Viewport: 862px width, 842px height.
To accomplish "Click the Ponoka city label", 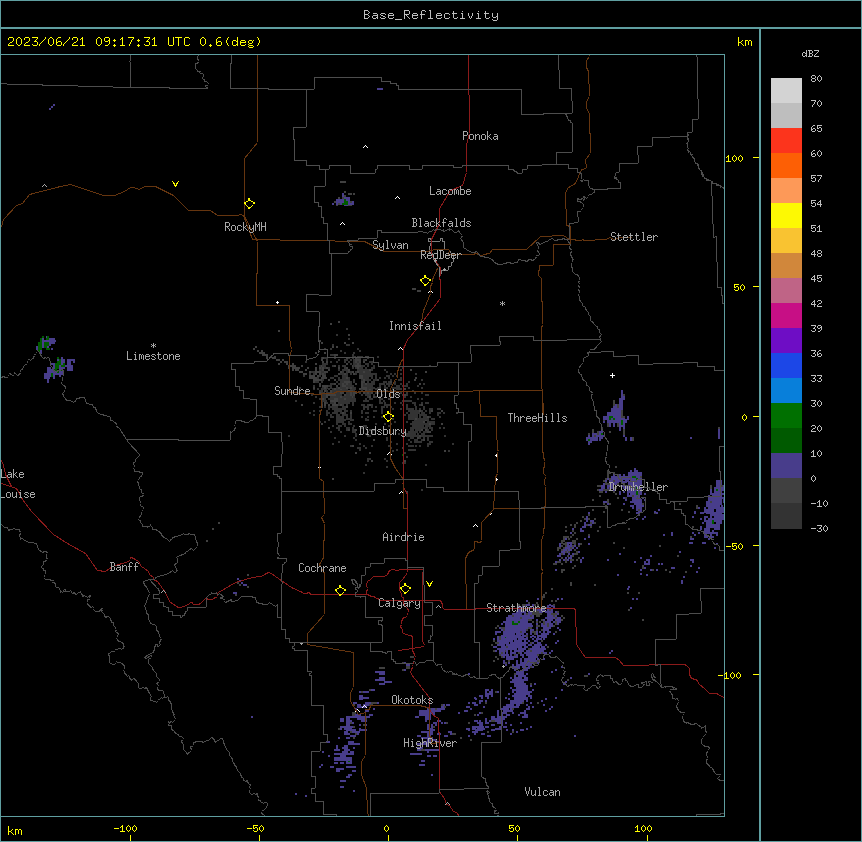I will (x=480, y=136).
